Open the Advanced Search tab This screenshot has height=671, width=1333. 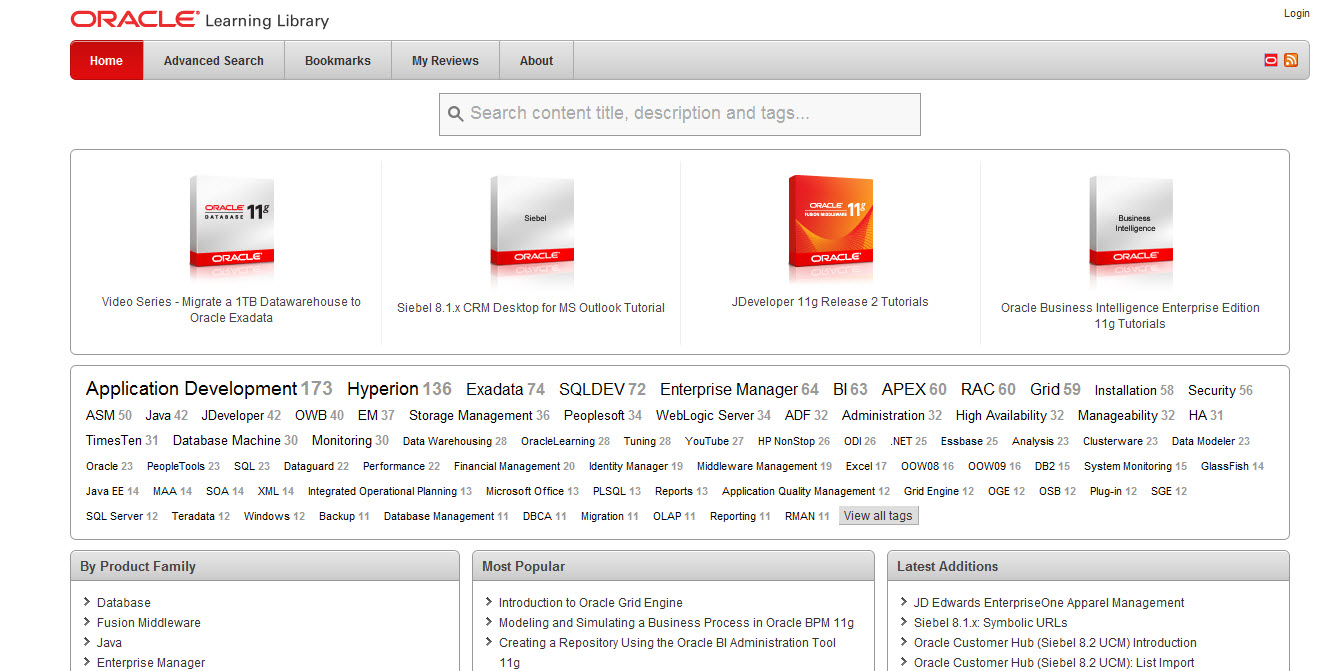coord(214,60)
